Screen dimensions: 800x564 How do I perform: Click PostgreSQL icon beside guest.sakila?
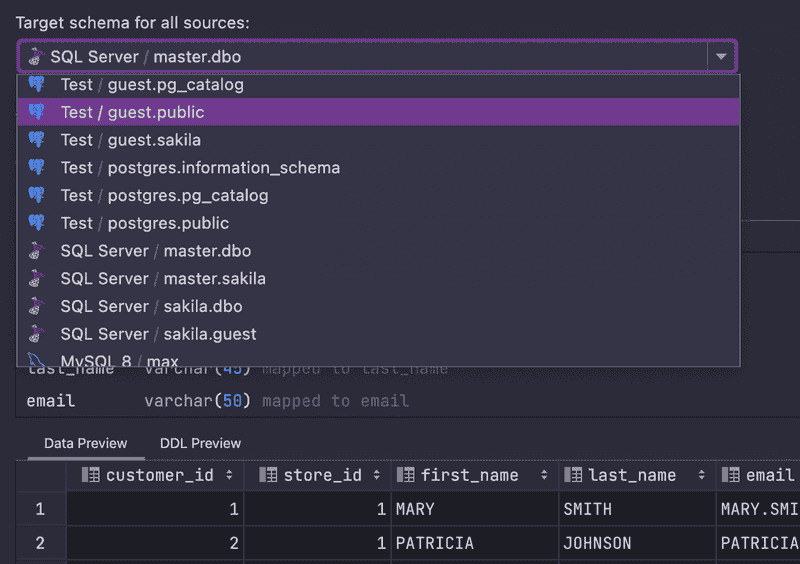coord(36,139)
